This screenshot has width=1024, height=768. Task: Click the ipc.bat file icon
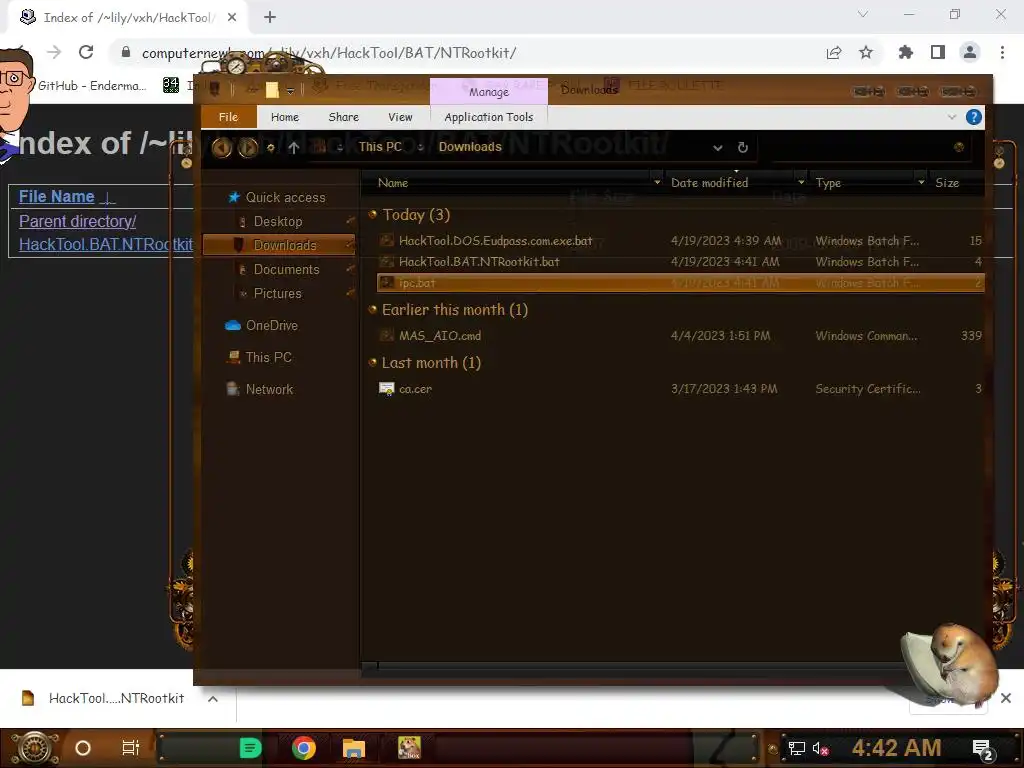[x=387, y=283]
